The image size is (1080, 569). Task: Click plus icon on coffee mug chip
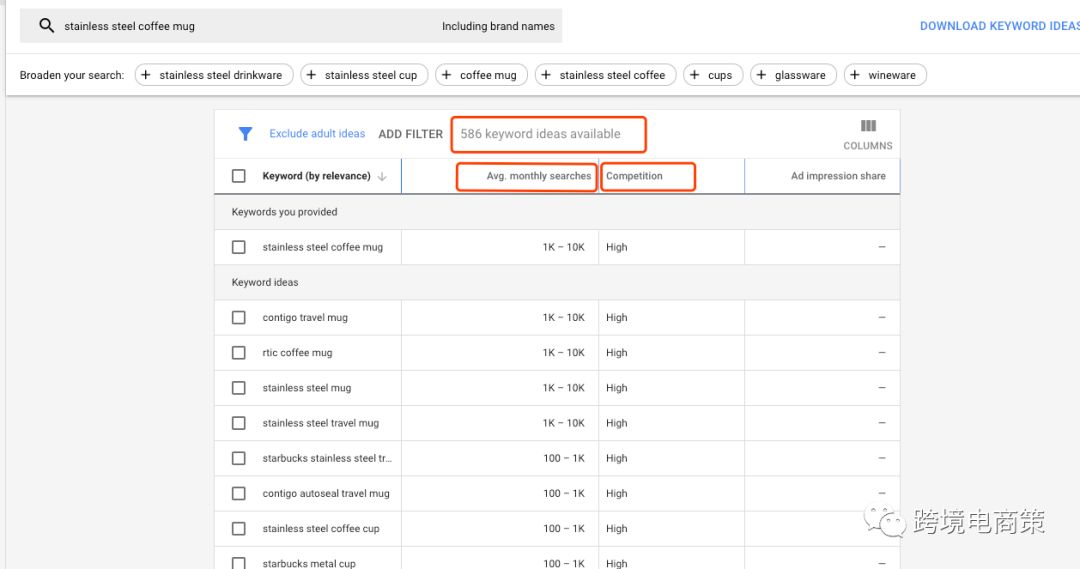pyautogui.click(x=447, y=75)
